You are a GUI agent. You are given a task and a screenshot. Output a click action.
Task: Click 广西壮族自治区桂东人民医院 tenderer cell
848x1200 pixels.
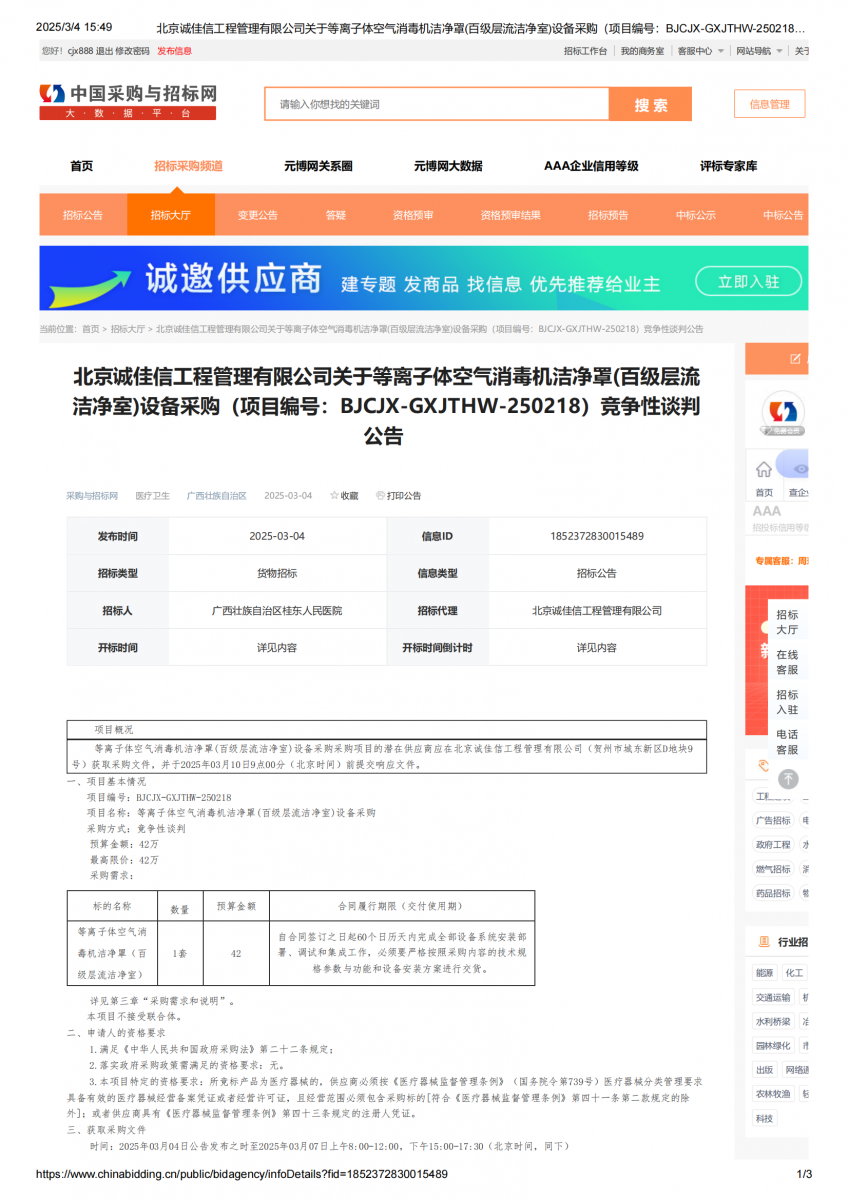[x=277, y=610]
